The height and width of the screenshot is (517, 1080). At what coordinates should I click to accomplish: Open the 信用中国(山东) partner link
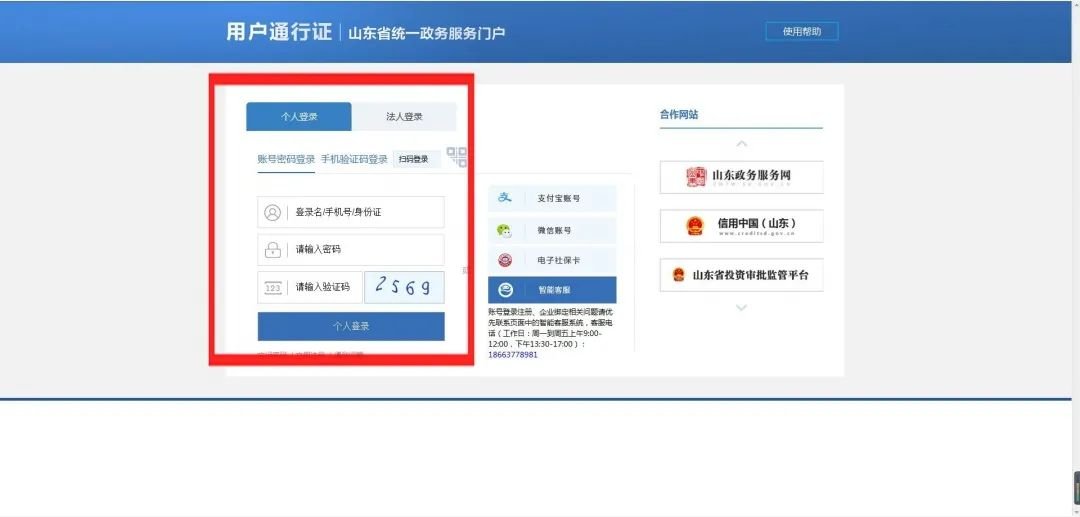coord(742,226)
